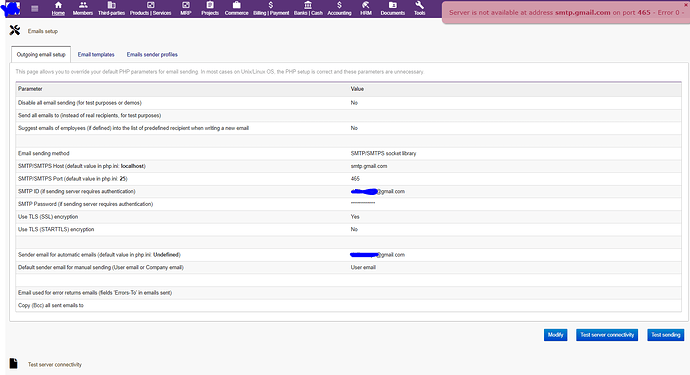Click 'No' for Use TLS (STARTTLS) encryption
The width and height of the screenshot is (690, 375).
354,230
